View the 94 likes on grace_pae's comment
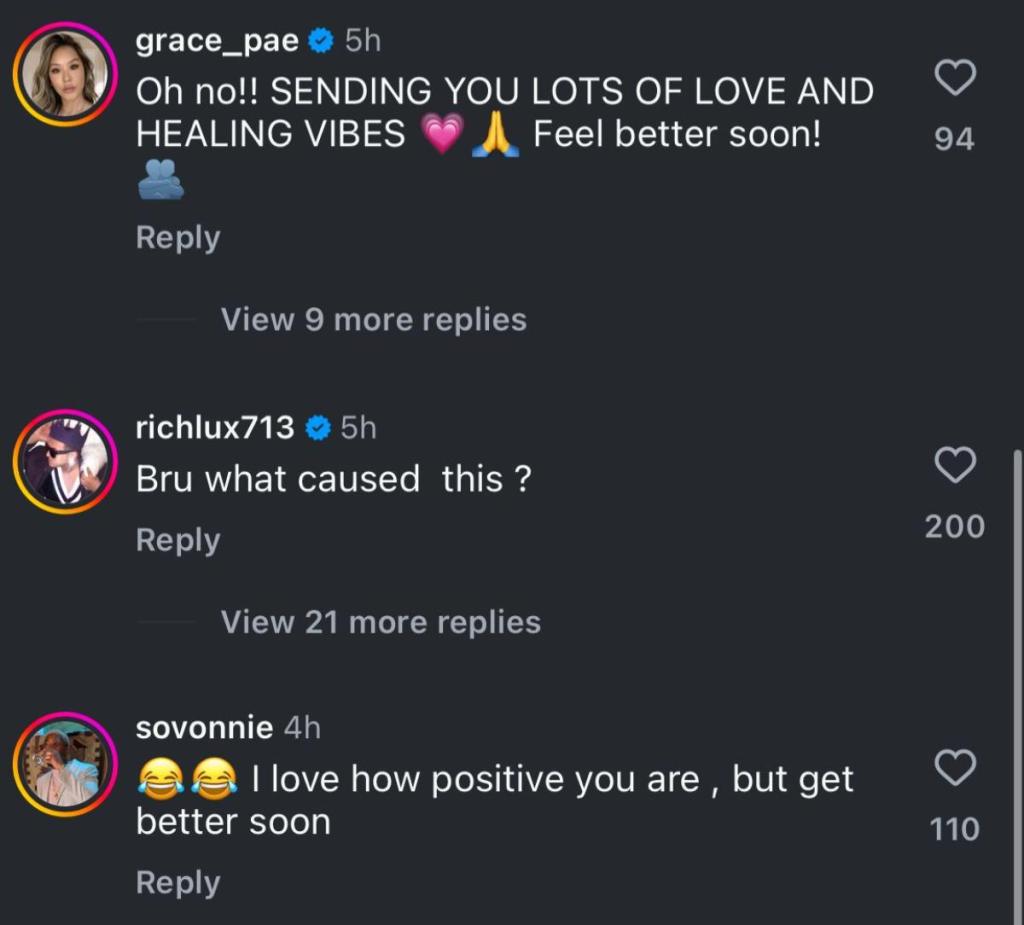Viewport: 1024px width, 925px height. [x=954, y=139]
